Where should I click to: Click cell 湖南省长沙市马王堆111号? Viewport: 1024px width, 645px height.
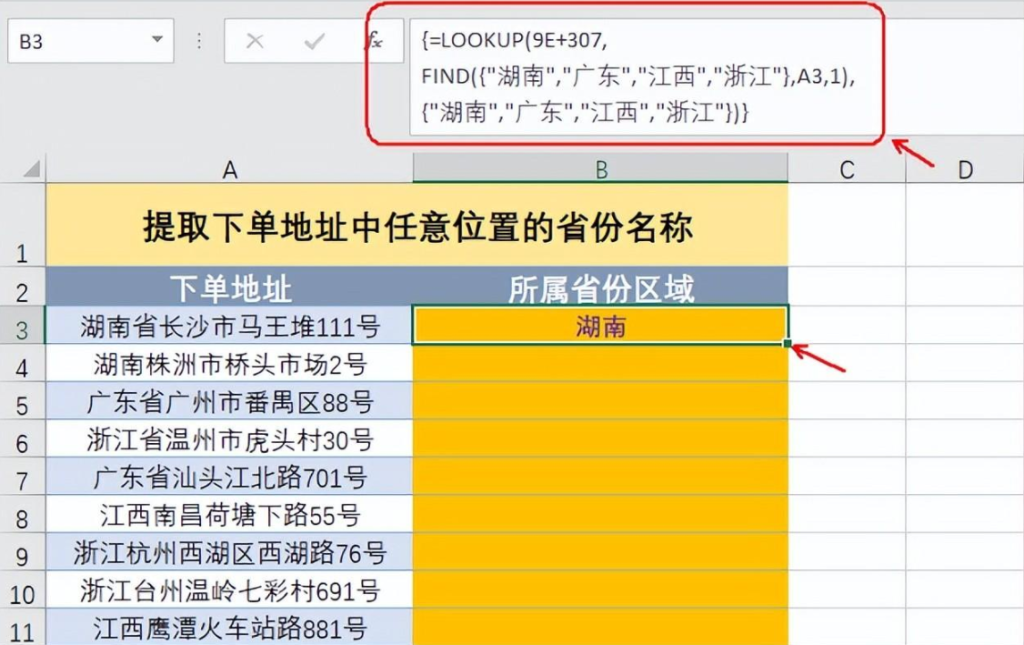click(229, 325)
